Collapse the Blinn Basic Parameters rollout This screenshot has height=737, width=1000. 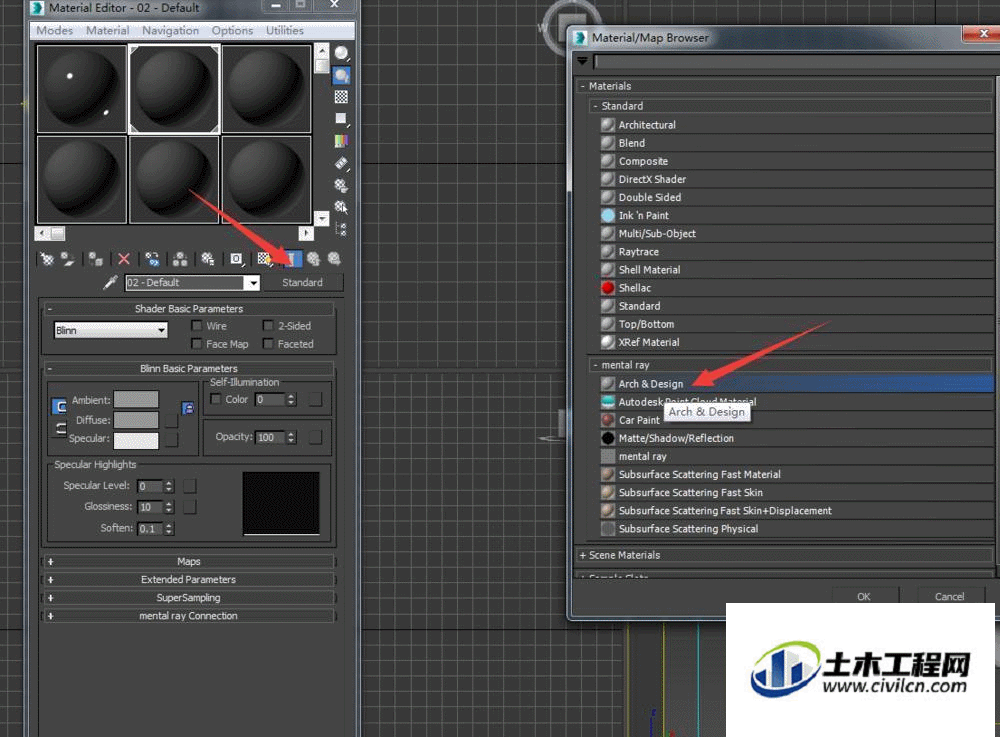189,368
